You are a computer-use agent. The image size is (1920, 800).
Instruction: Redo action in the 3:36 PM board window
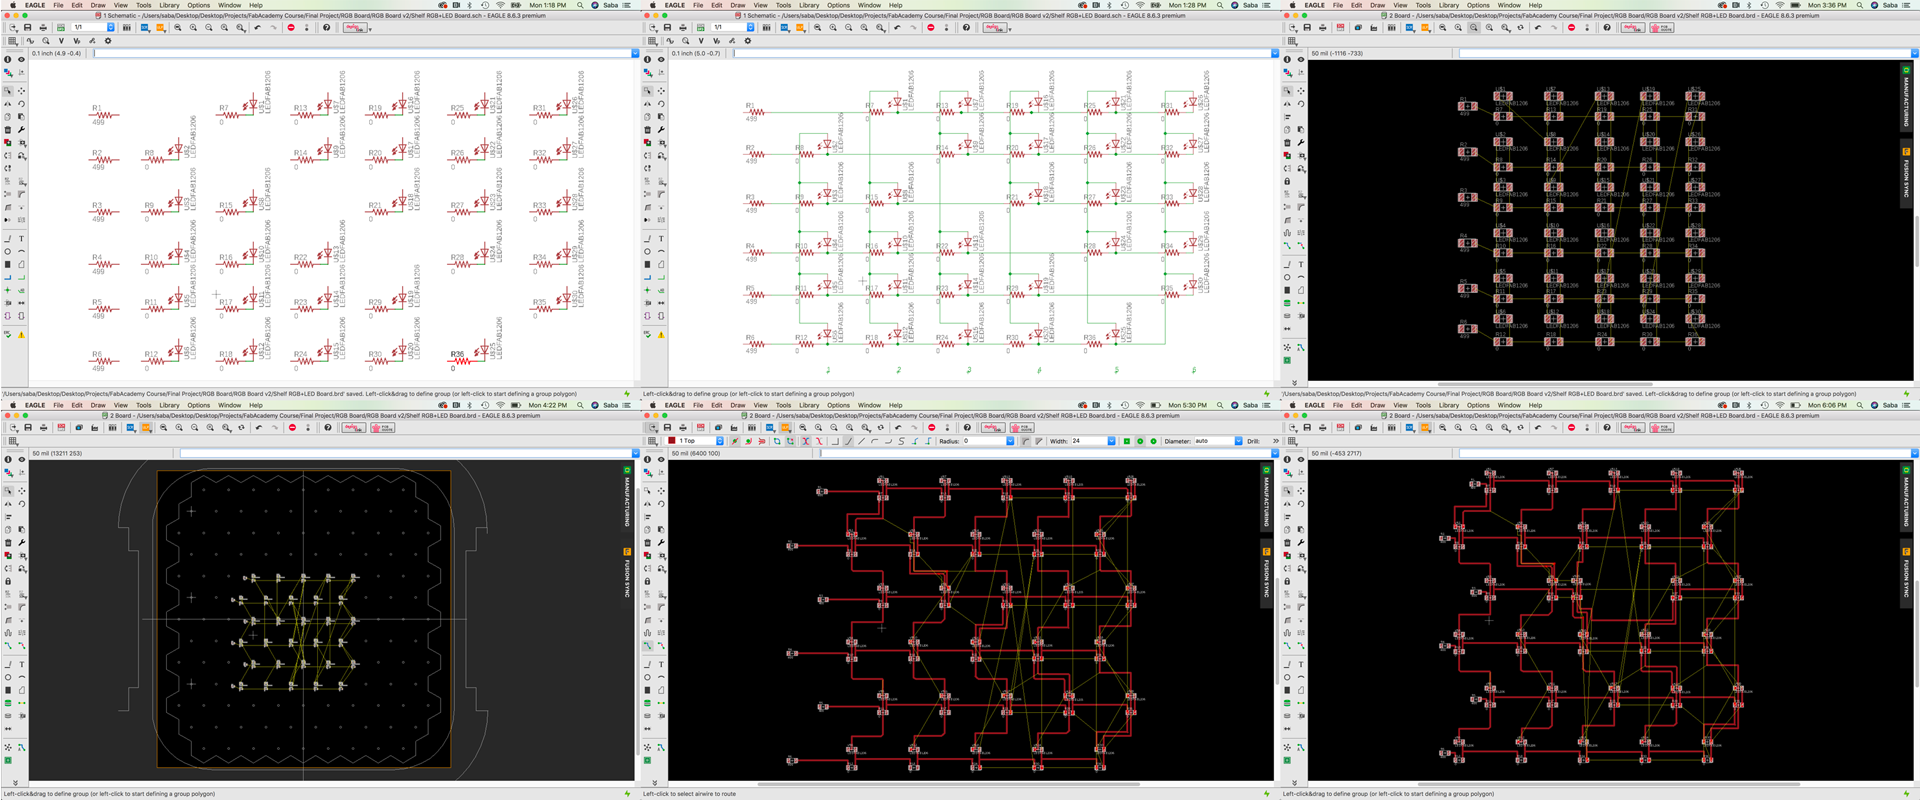[1553, 27]
